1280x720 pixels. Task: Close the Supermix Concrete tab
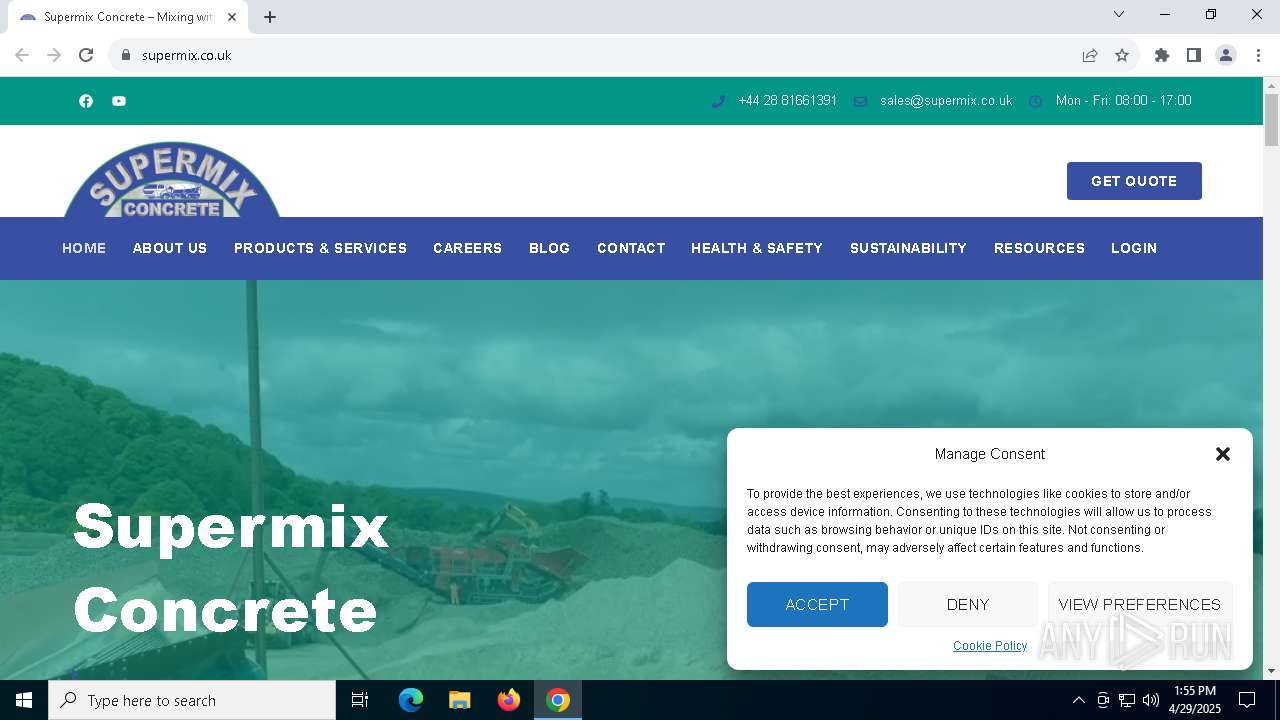click(232, 17)
